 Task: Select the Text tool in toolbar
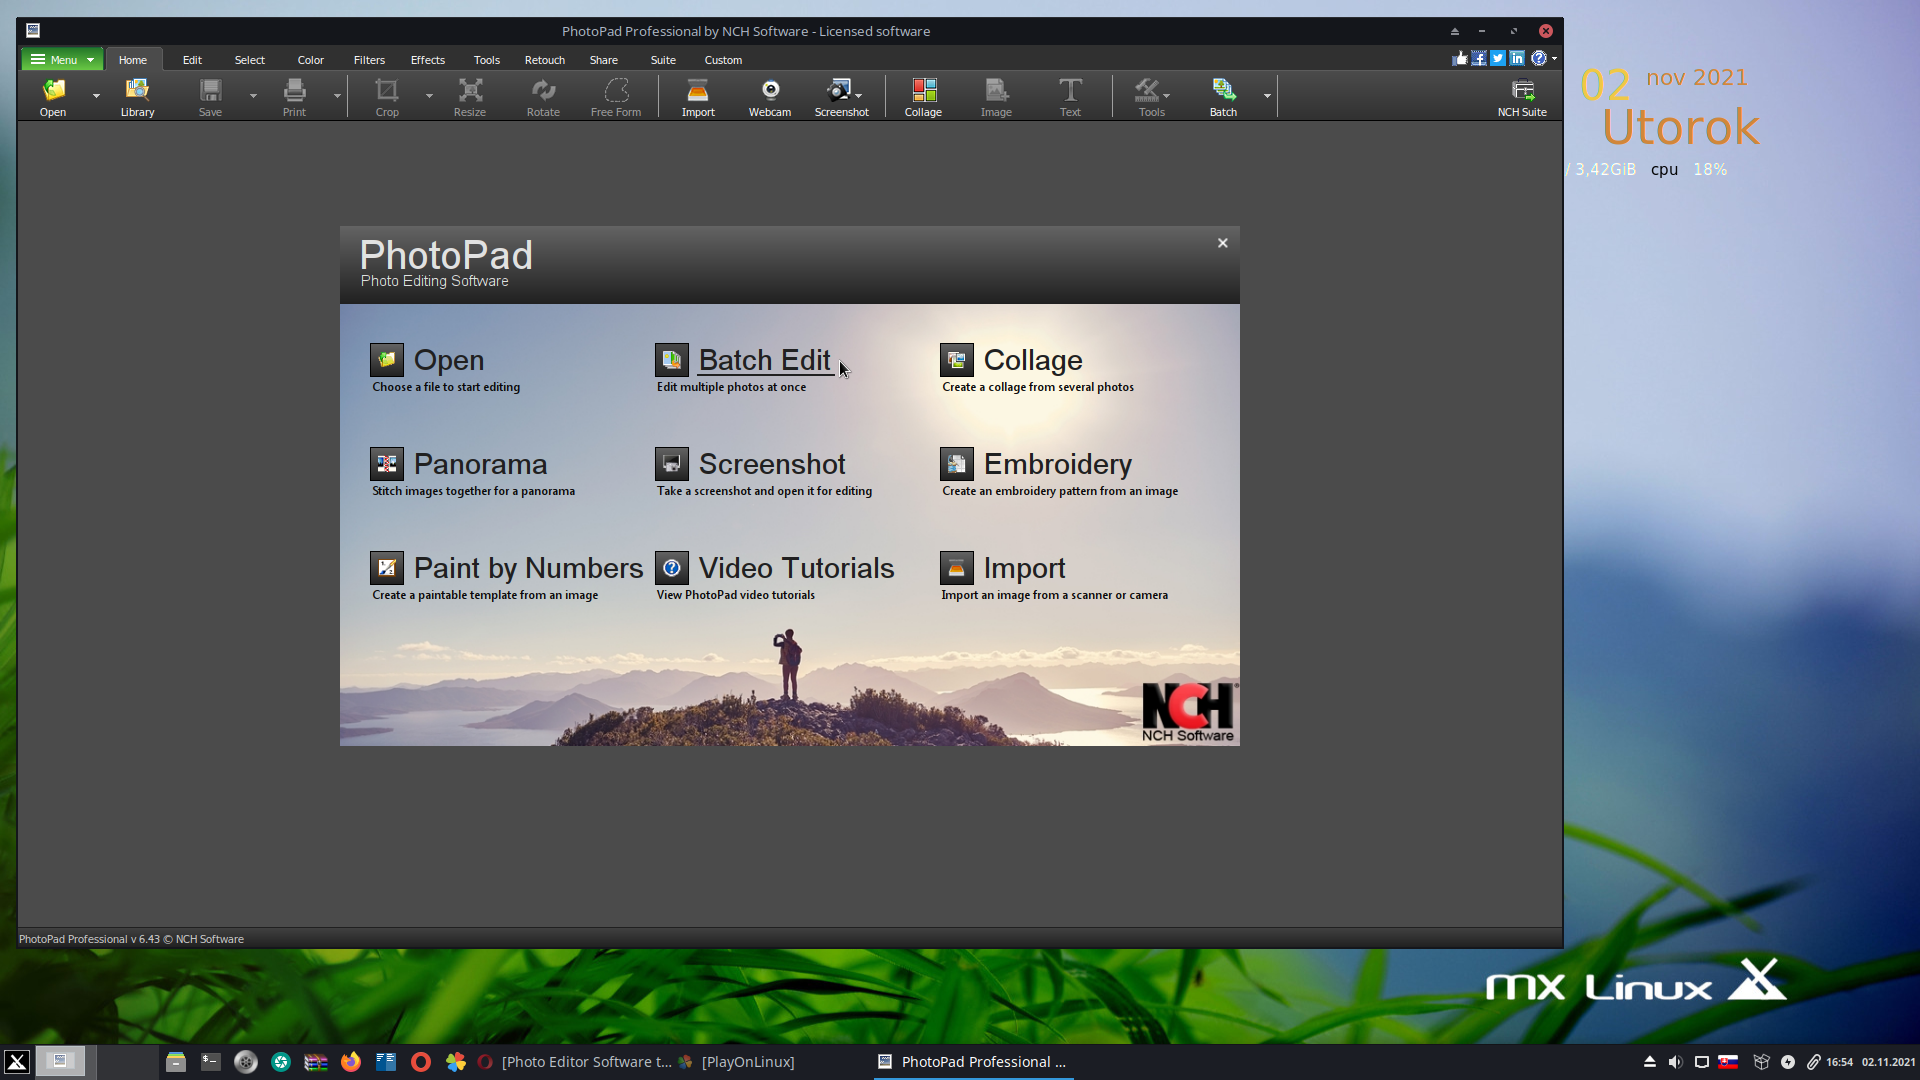1070,97
